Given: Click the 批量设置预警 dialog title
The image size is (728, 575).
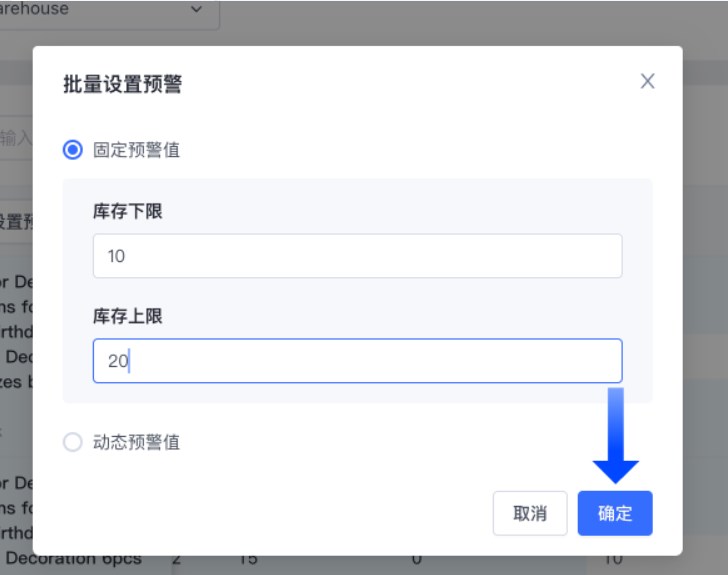Looking at the screenshot, I should [x=123, y=83].
